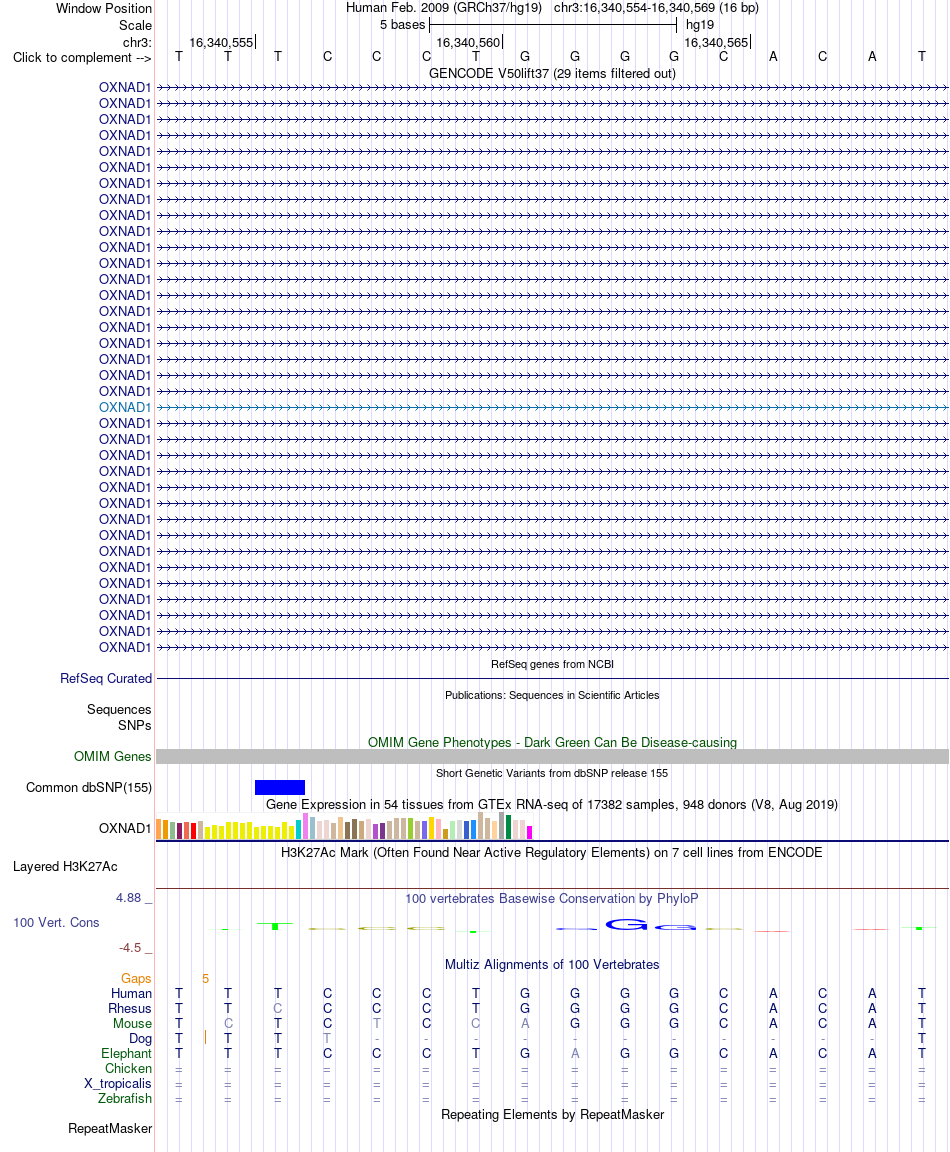Open 'Publications: Sequences in Scientific Articles' title
Screen dimensions: 950x1152
[552, 695]
